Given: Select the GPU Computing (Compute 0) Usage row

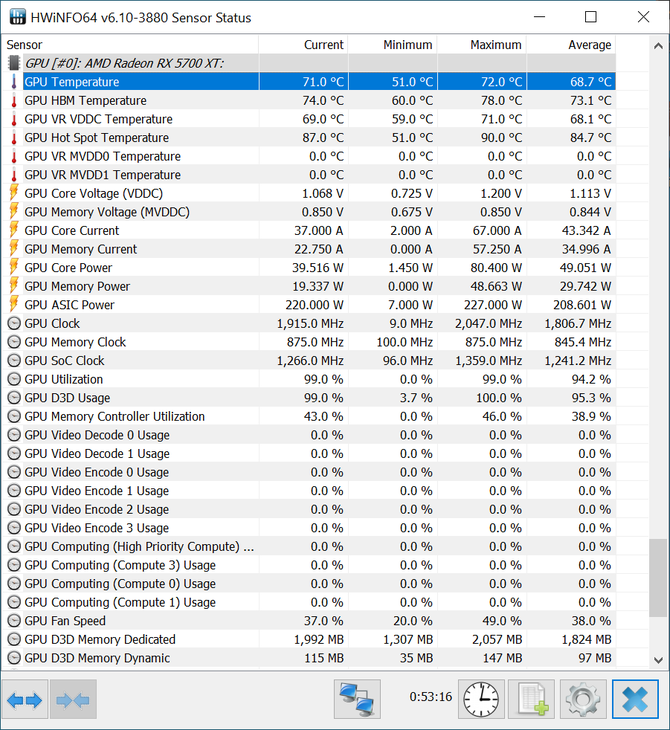Looking at the screenshot, I should click(x=309, y=584).
